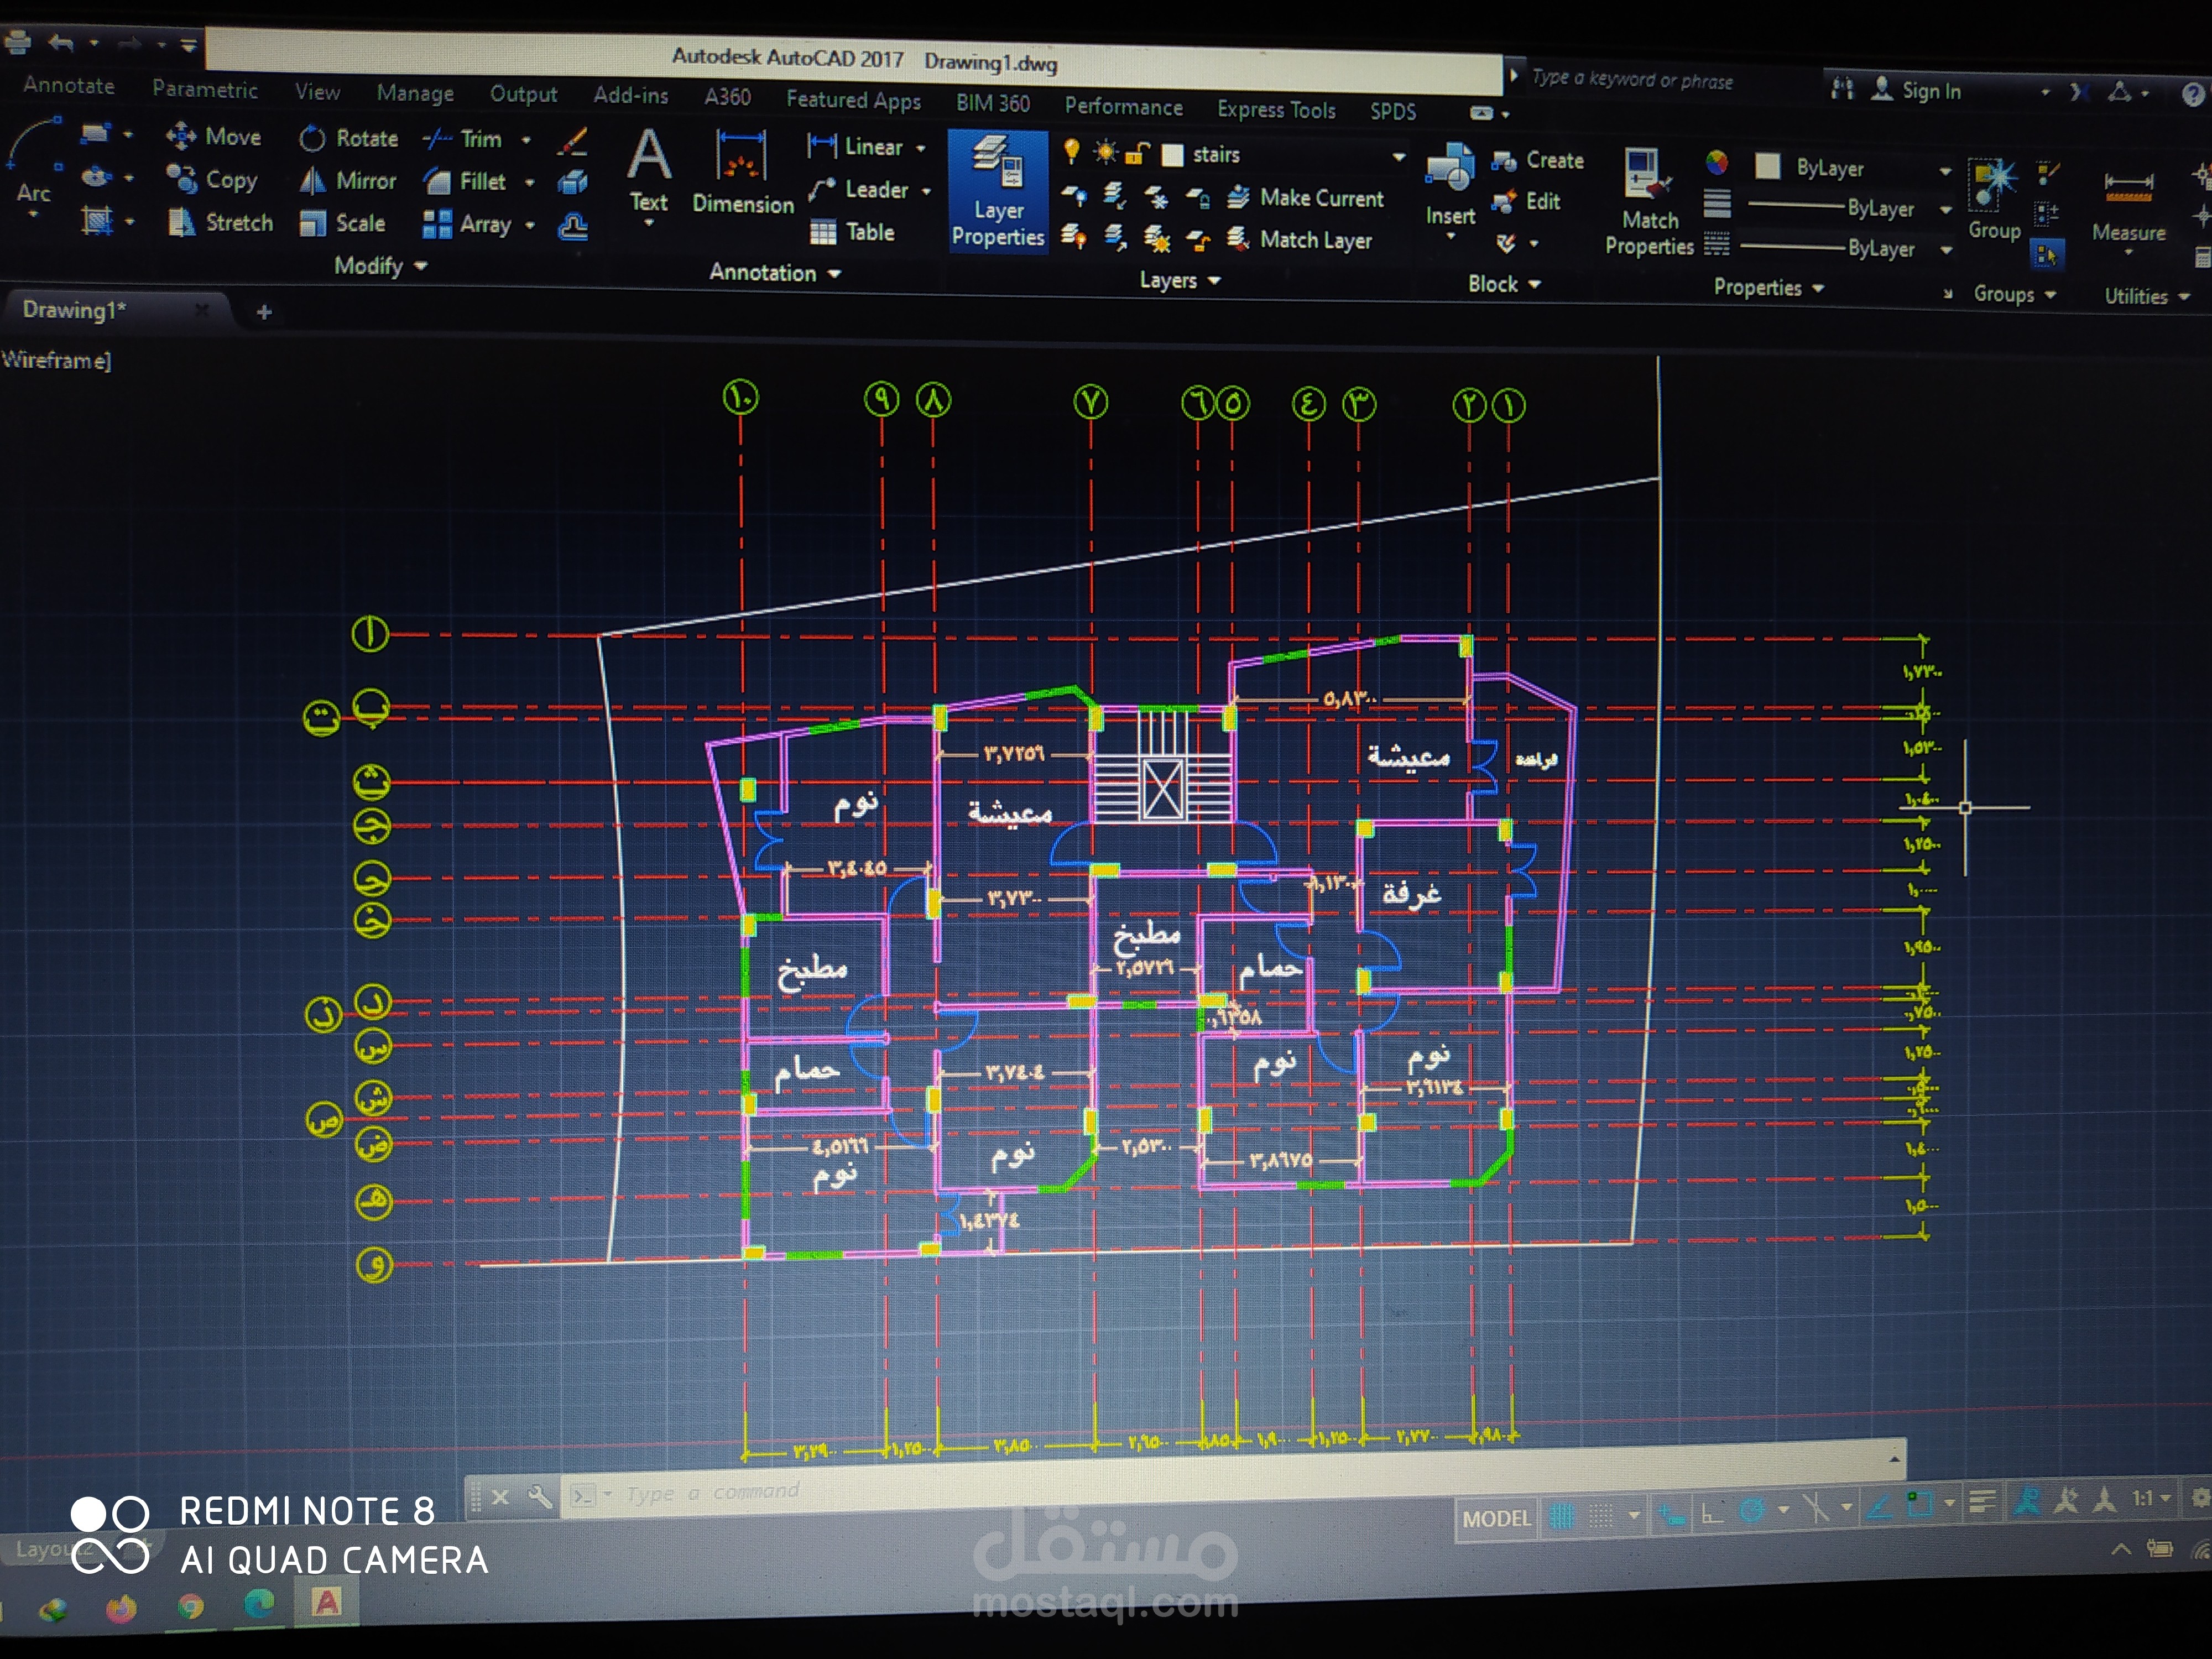Open the Array dropdown arrow

click(530, 225)
